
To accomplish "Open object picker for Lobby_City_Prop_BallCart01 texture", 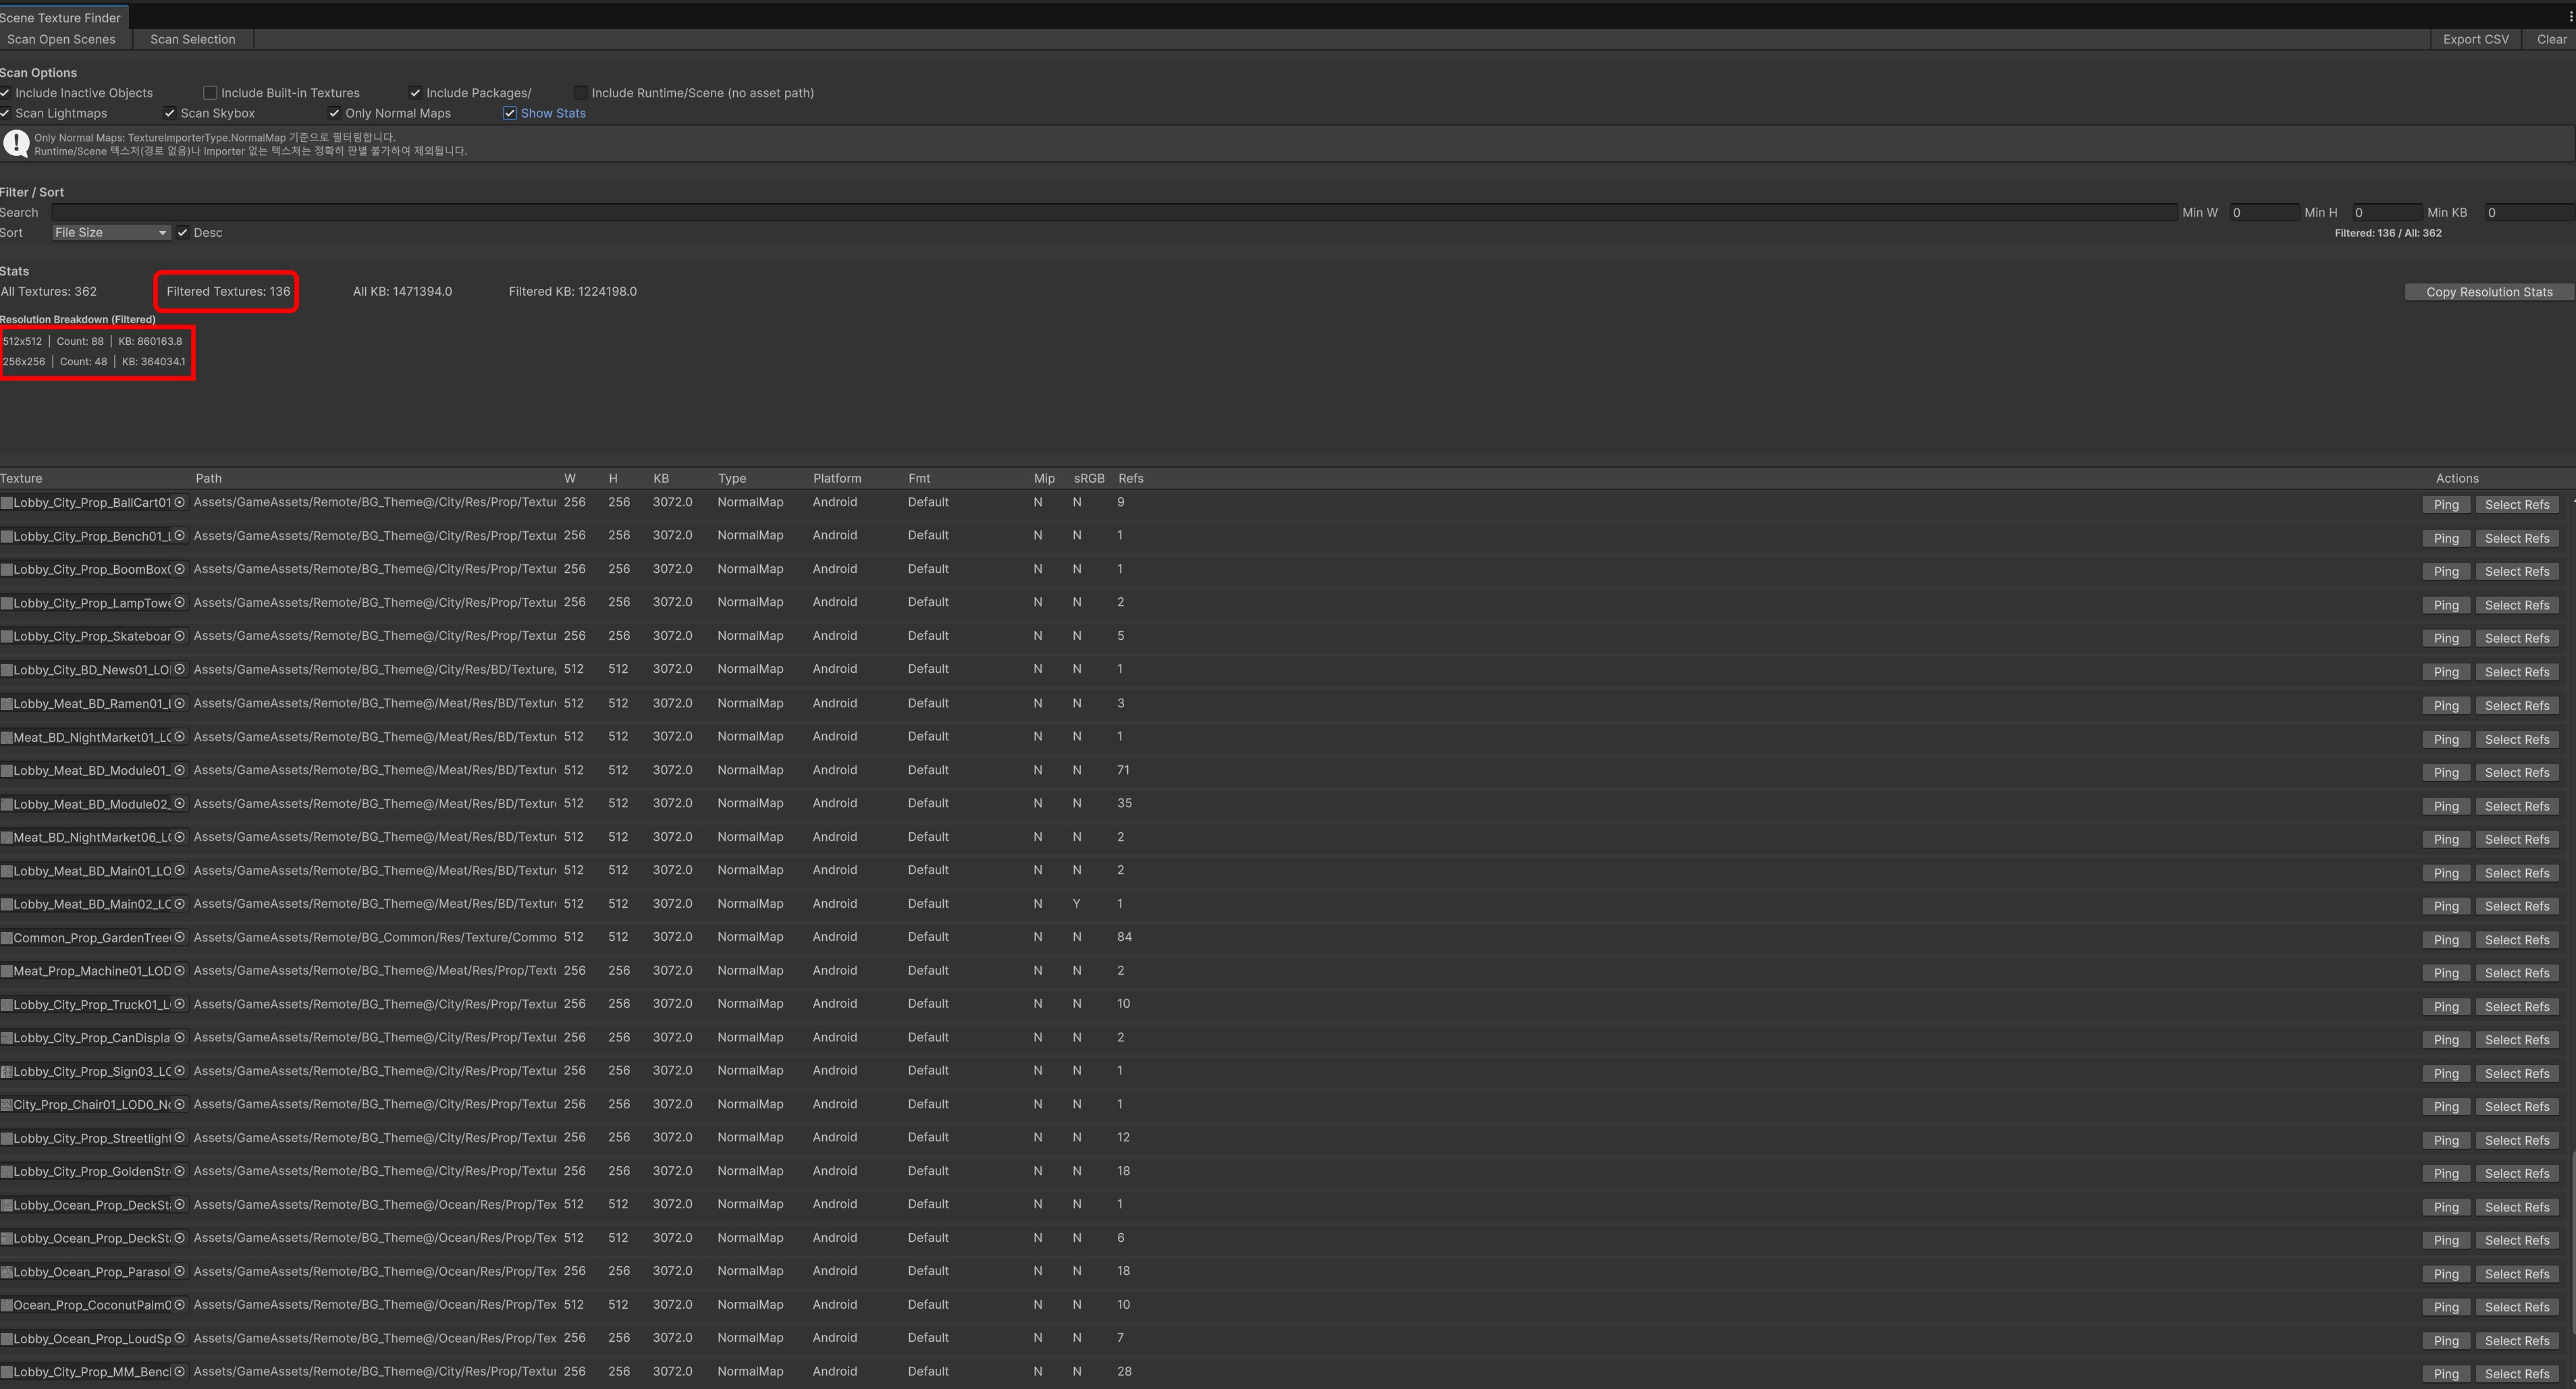I will 180,502.
